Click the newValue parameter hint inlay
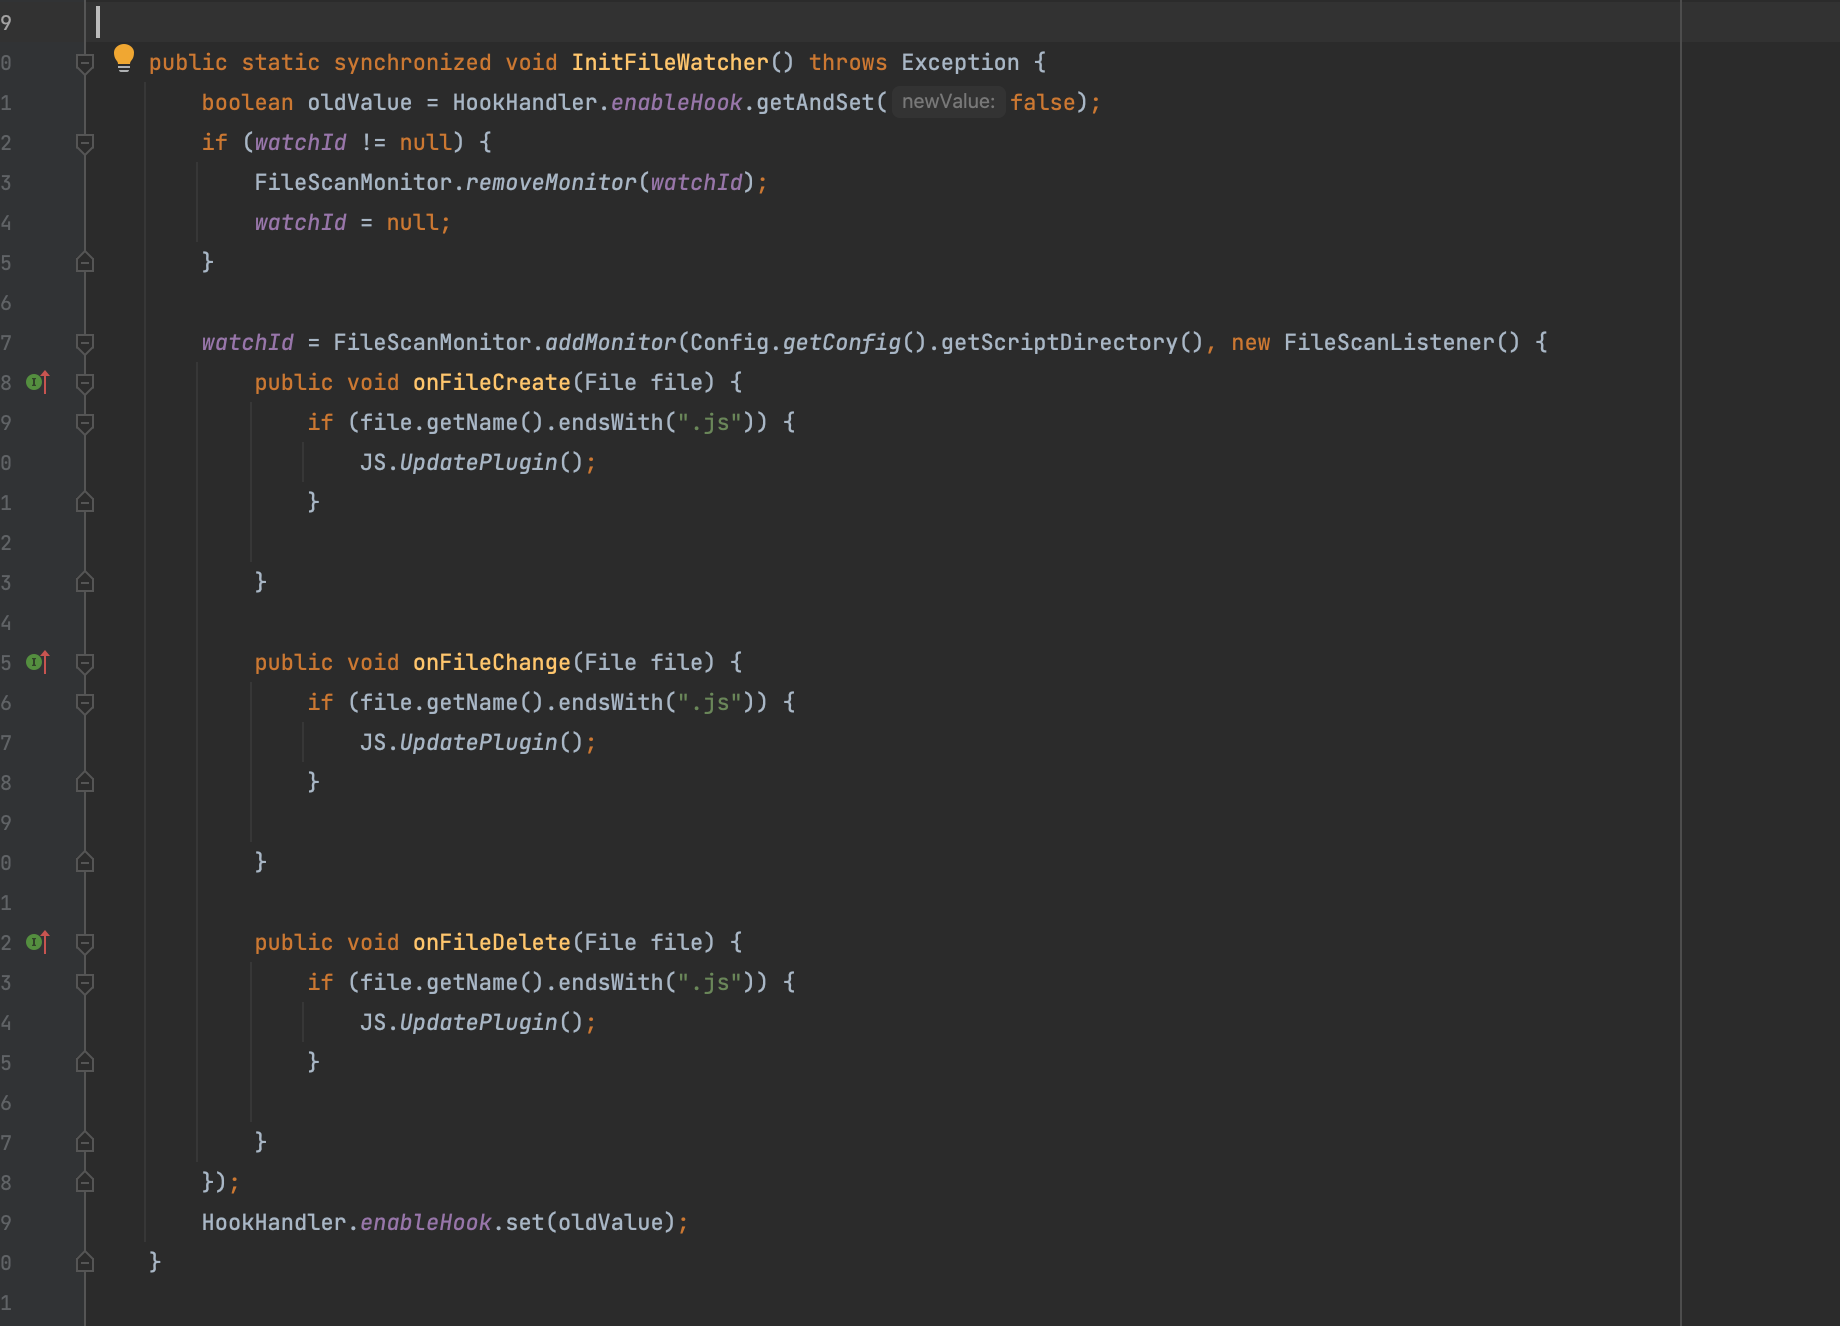The height and width of the screenshot is (1326, 1840). click(948, 102)
